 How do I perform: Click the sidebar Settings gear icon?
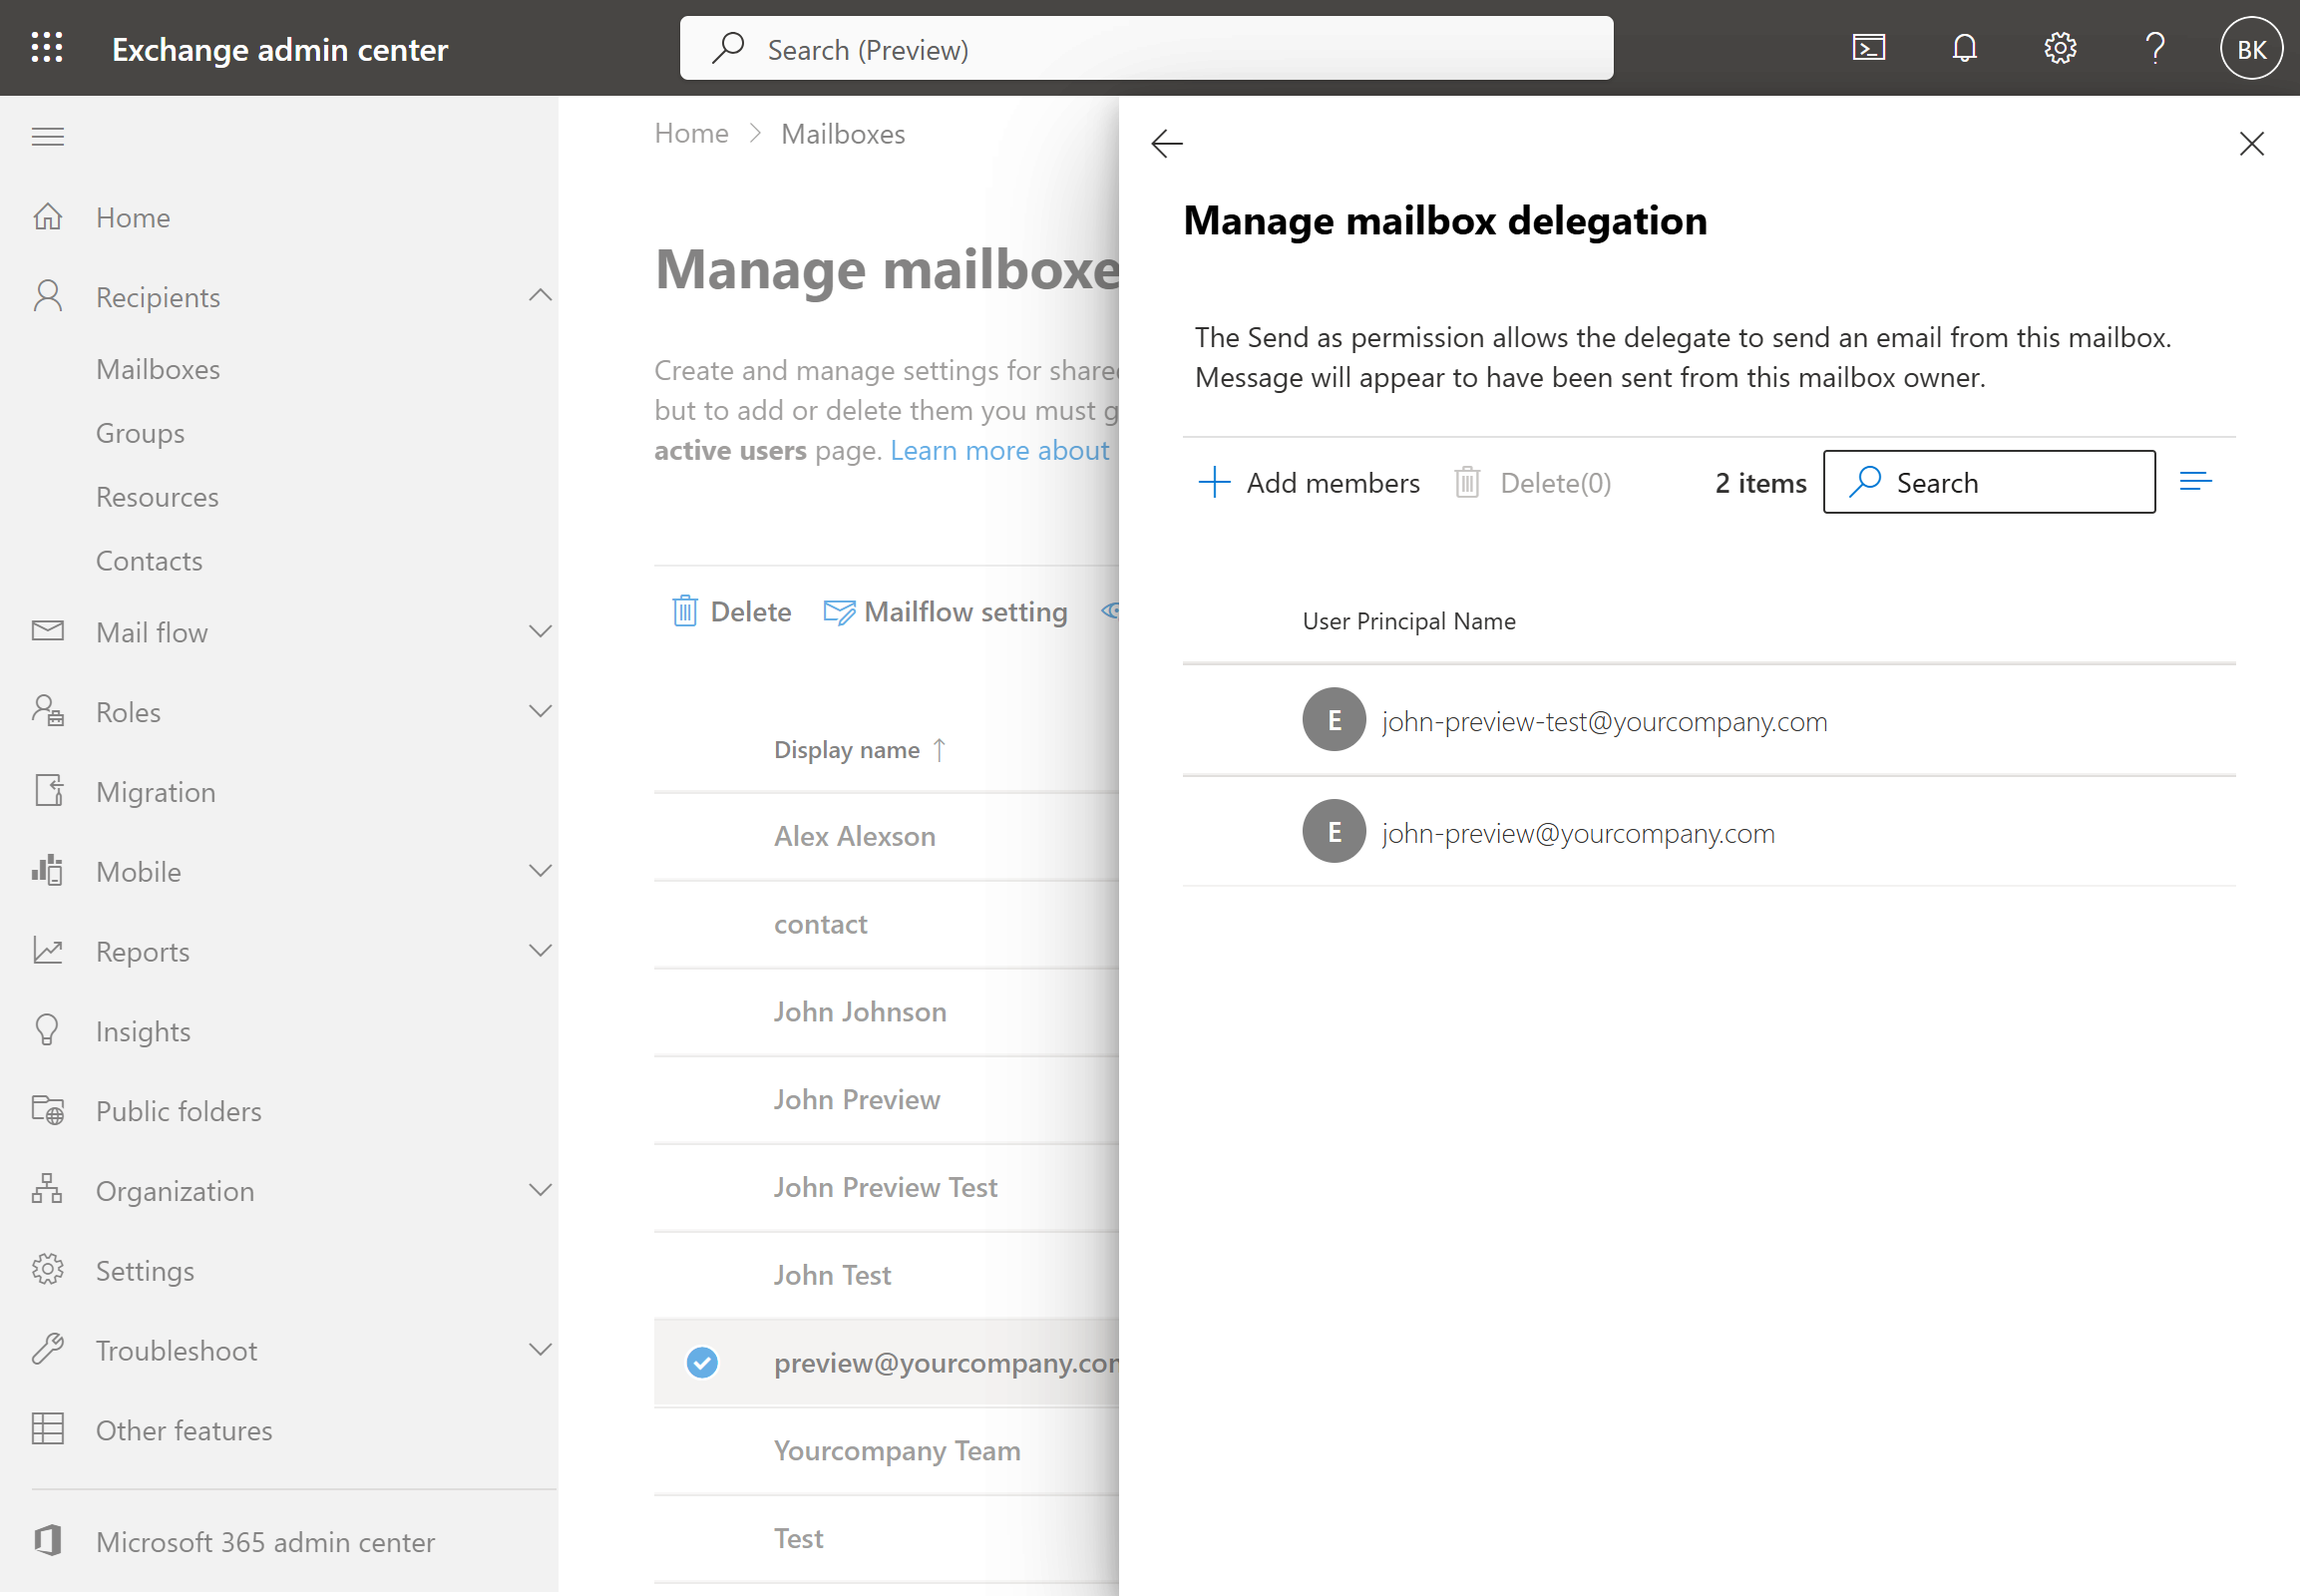coord(48,1269)
